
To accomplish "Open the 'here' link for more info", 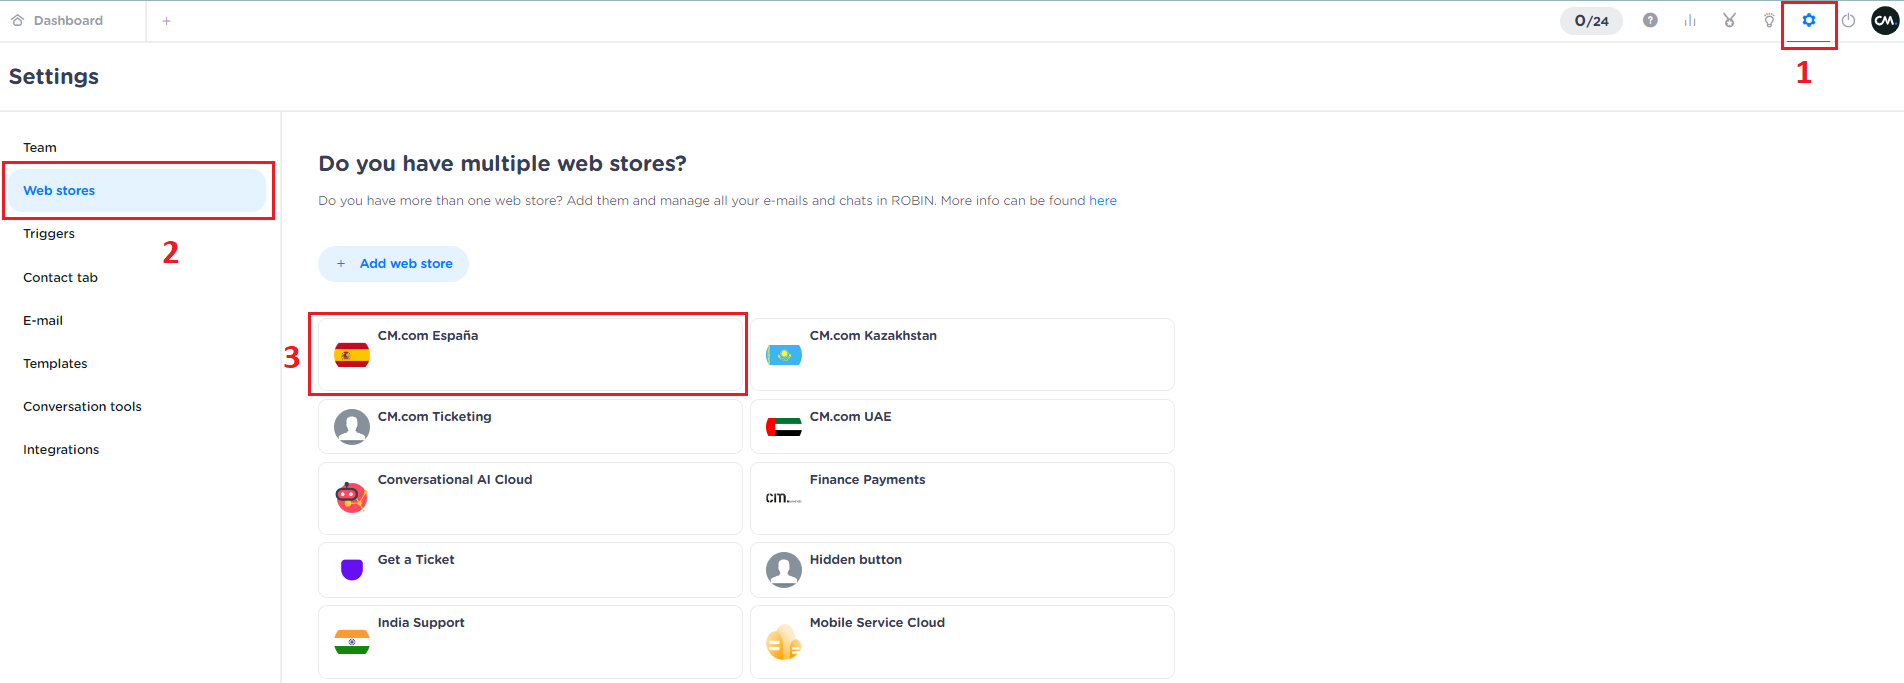I will click(x=1103, y=200).
